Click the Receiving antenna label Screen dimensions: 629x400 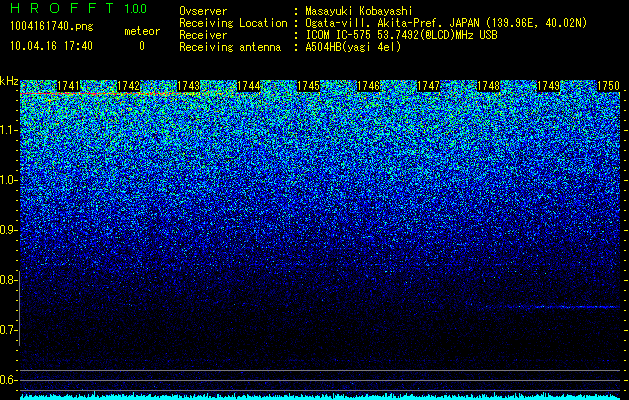click(230, 47)
